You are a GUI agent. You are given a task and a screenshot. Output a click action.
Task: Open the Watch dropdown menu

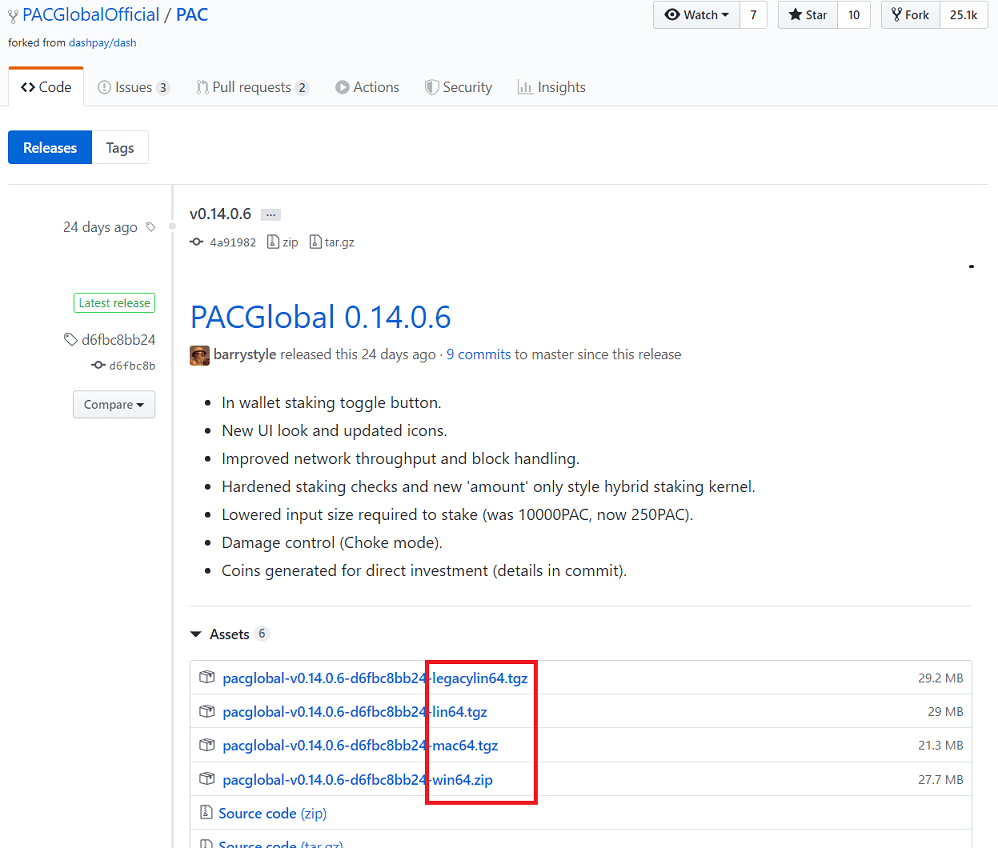(x=697, y=15)
